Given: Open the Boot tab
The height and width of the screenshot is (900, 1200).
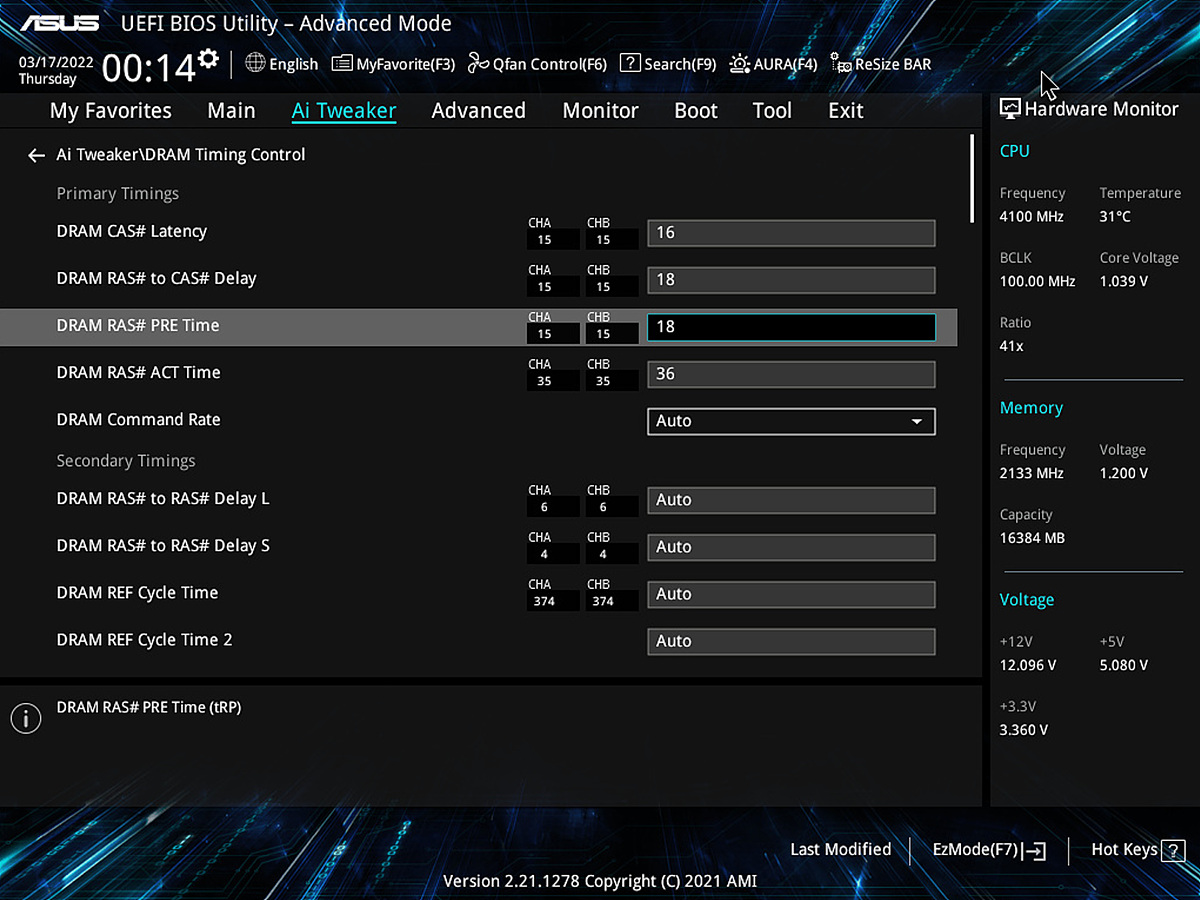Looking at the screenshot, I should pos(696,111).
